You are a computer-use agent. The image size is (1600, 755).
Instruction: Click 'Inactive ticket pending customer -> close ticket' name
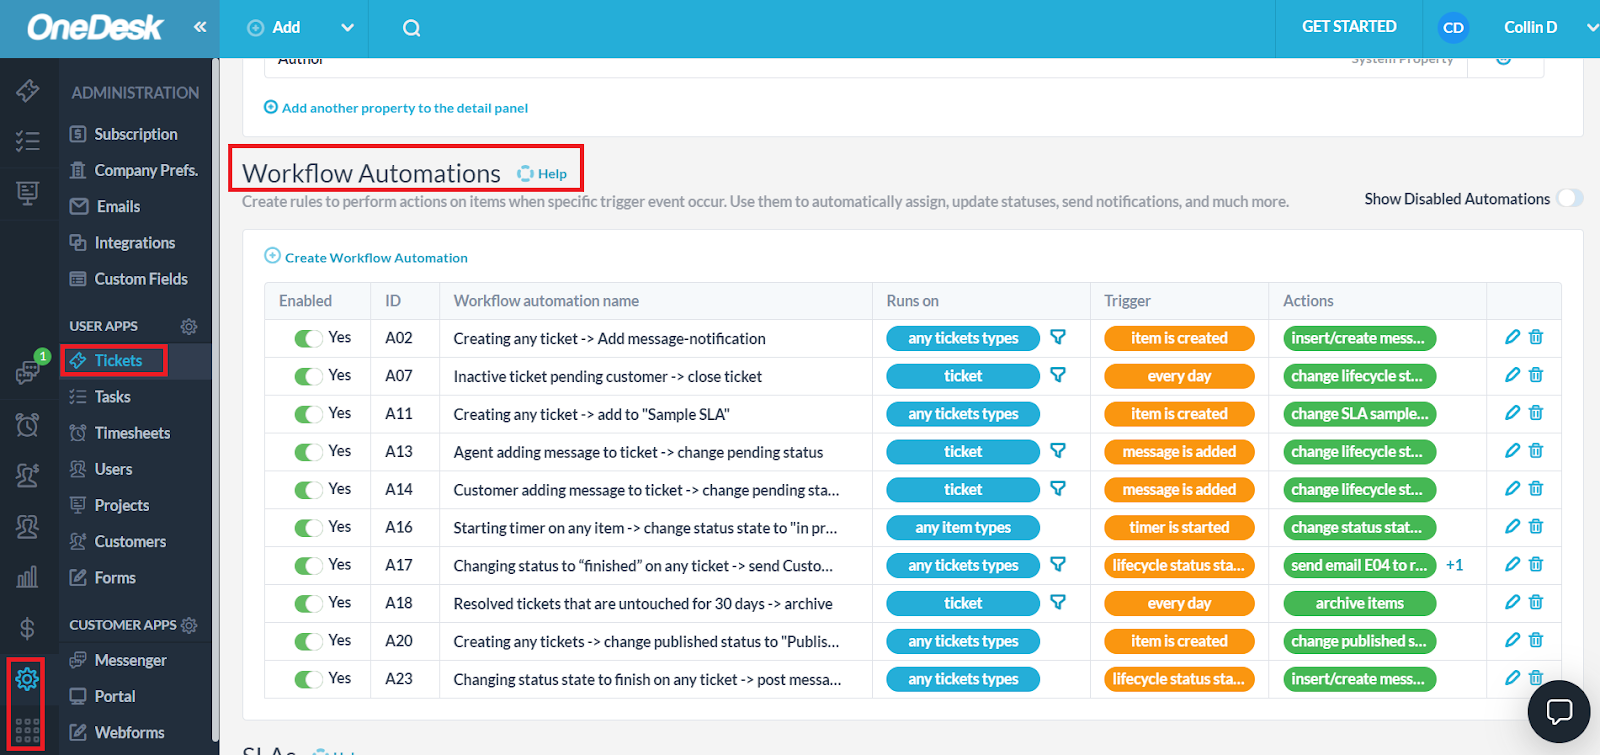[x=607, y=376]
